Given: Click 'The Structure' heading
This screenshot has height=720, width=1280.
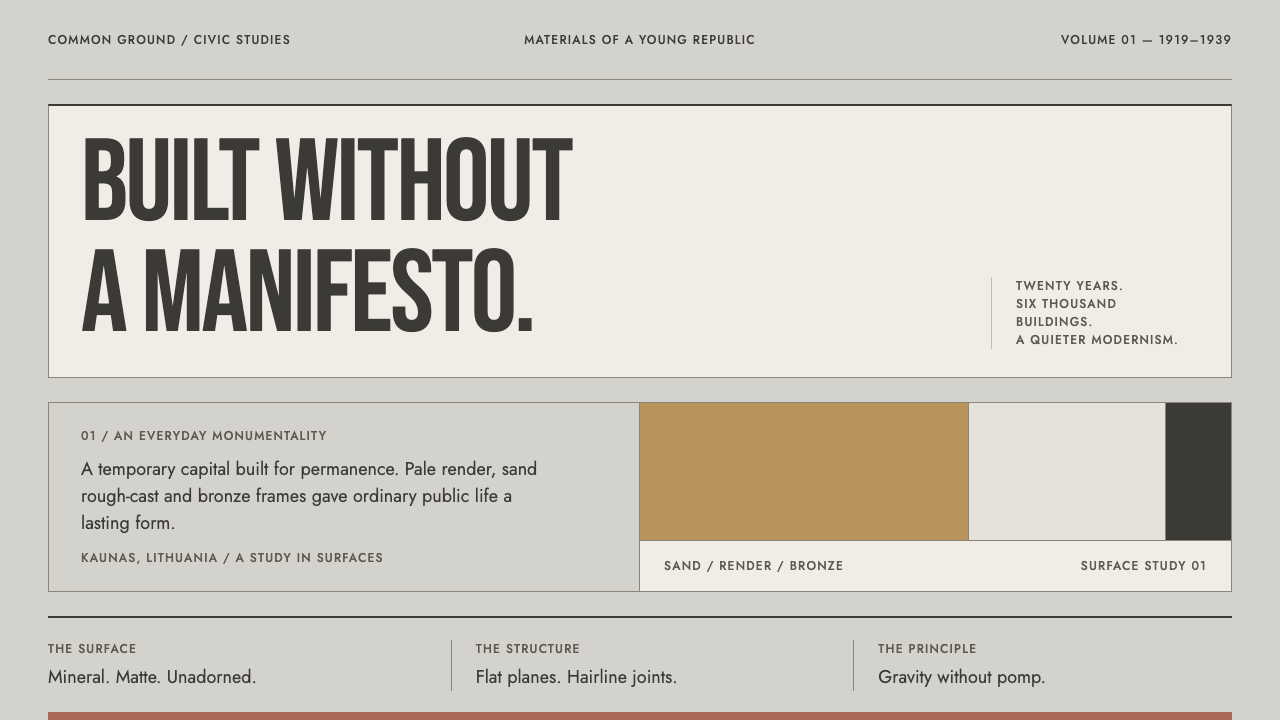Looking at the screenshot, I should pyautogui.click(x=528, y=649).
